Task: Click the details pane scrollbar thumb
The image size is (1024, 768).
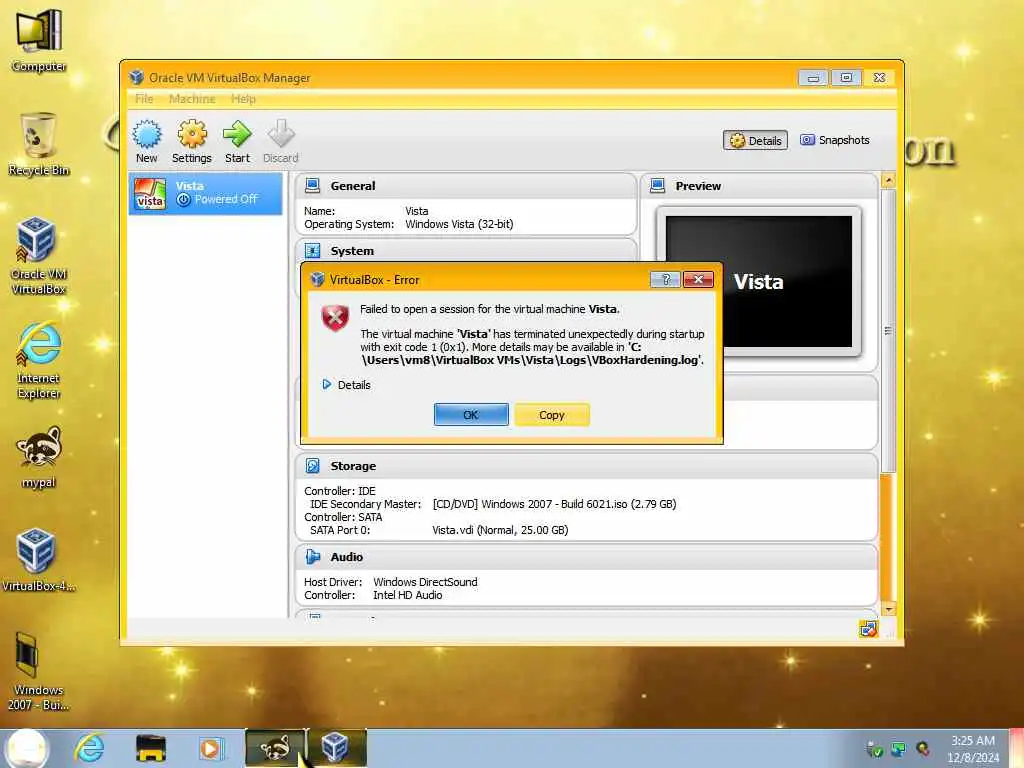Action: pyautogui.click(x=888, y=330)
